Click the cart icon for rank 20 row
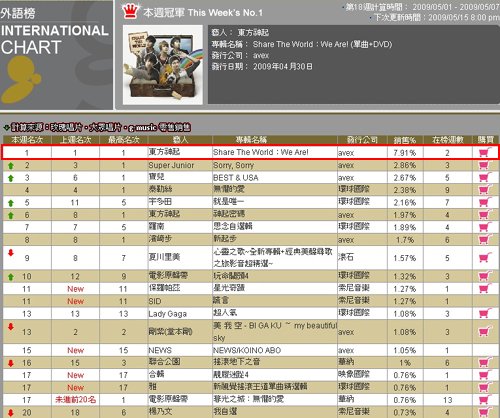This screenshot has width=500, height=418. tap(485, 412)
